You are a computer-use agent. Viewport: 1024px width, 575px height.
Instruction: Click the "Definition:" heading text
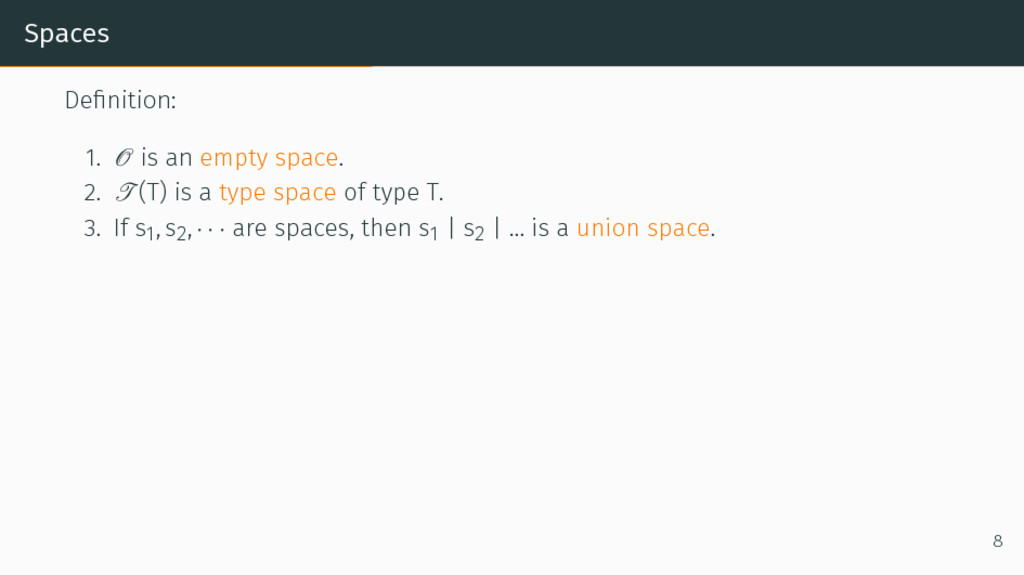[x=120, y=100]
